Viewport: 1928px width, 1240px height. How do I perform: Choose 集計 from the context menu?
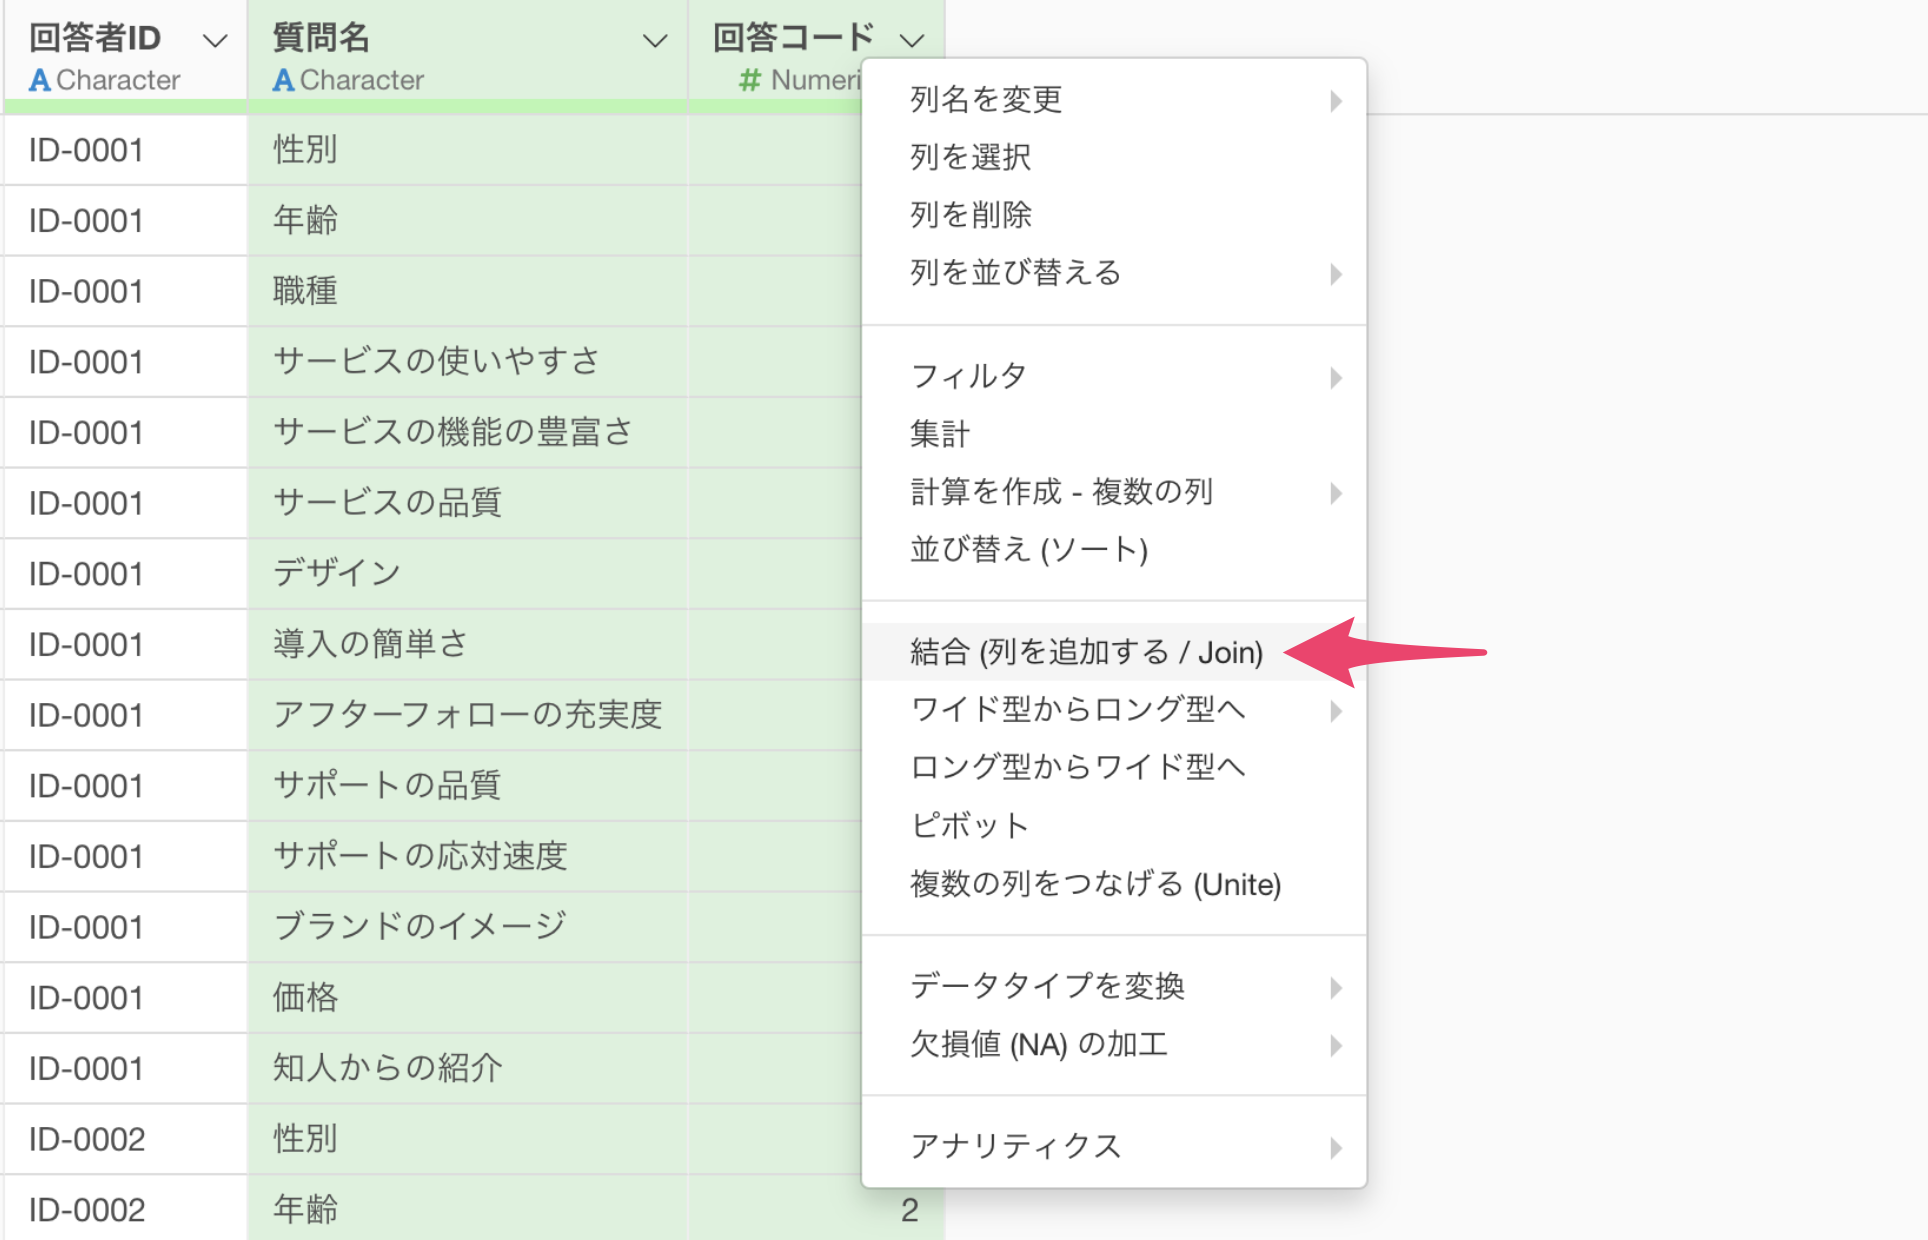(939, 434)
